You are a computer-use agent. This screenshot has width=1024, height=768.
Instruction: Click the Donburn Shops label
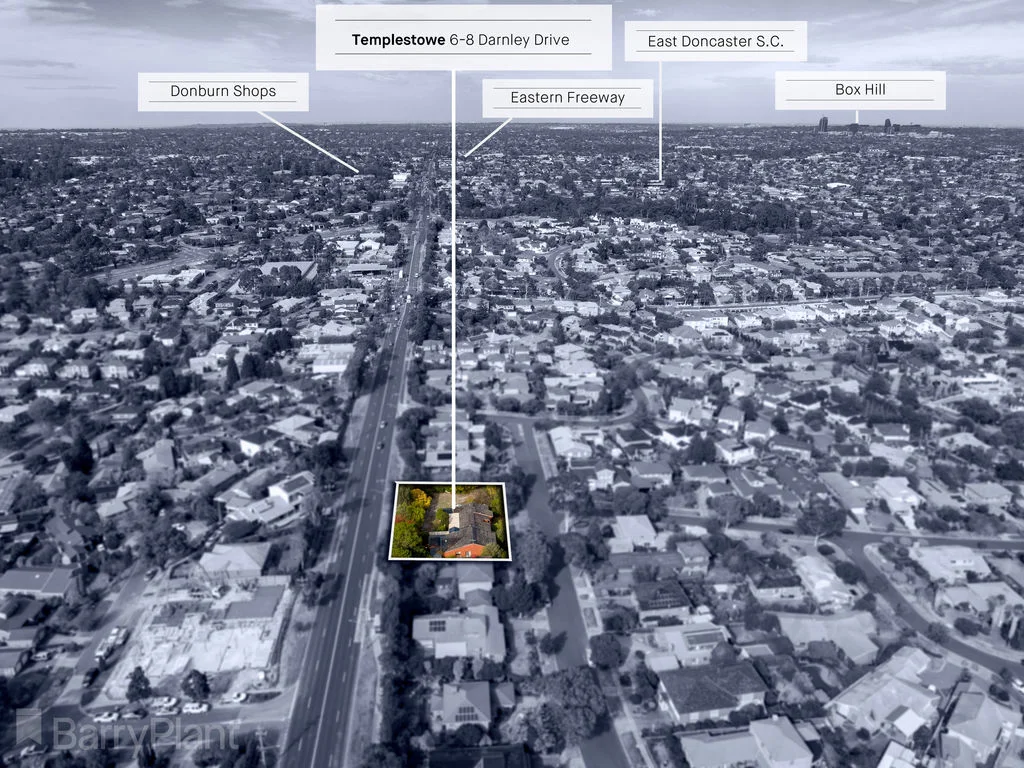pyautogui.click(x=222, y=91)
